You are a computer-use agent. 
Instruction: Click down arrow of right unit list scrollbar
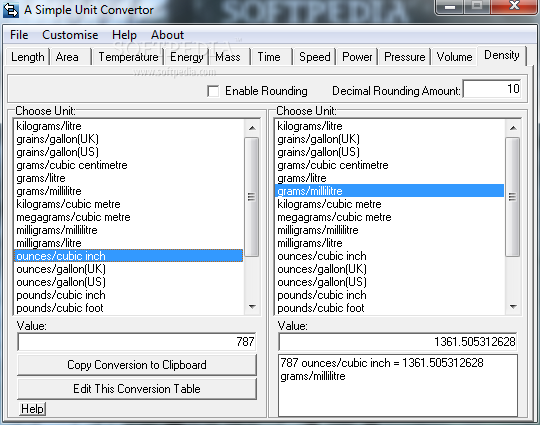coord(513,307)
